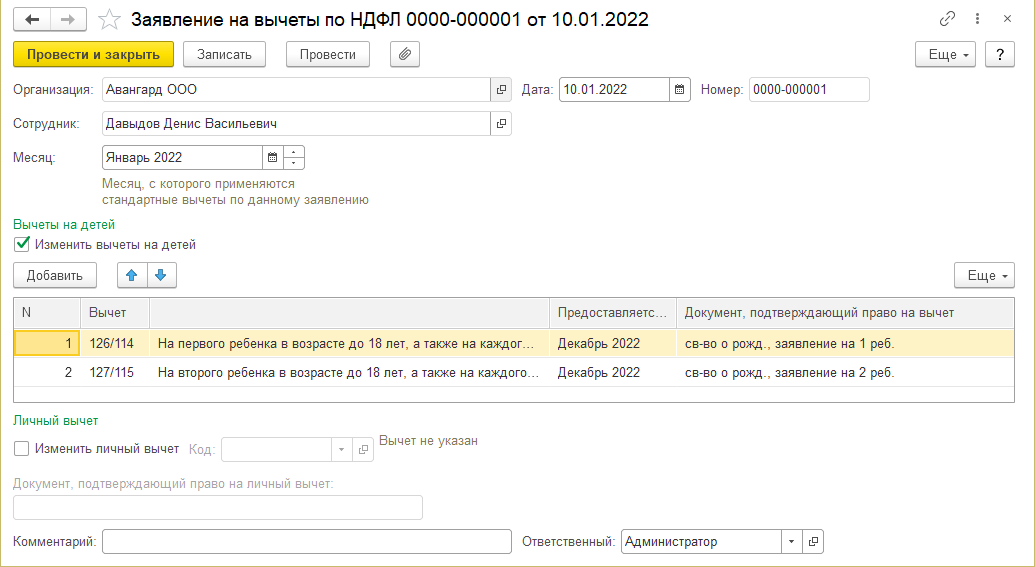Copy the document link with chain icon

[x=947, y=19]
